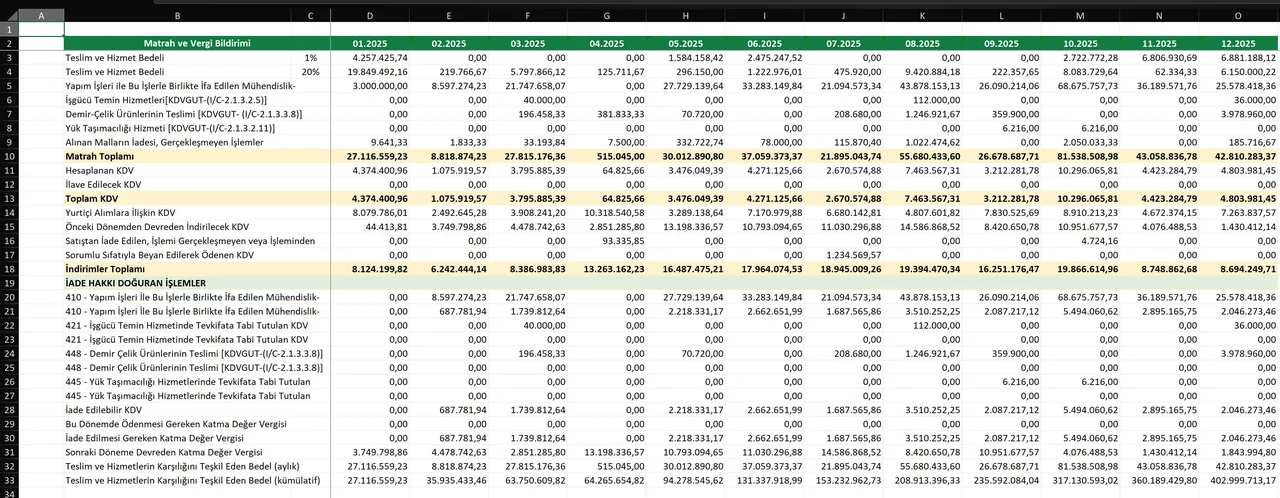The width and height of the screenshot is (1280, 498).
Task: Select Toplam KDV value for 08.2025
Action: [922, 199]
